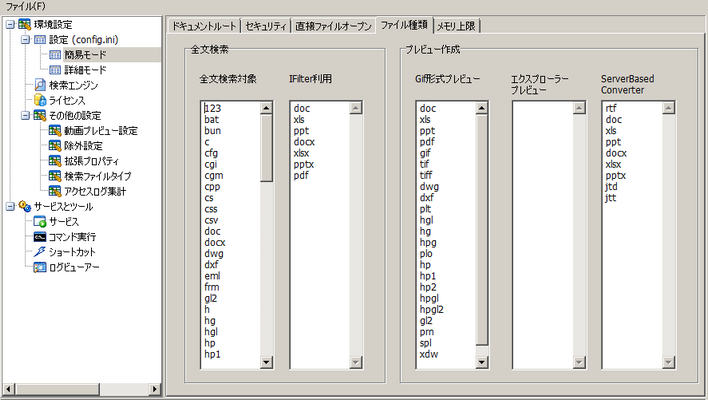
Task: Click the ショートカット lightning icon
Action: [x=40, y=252]
